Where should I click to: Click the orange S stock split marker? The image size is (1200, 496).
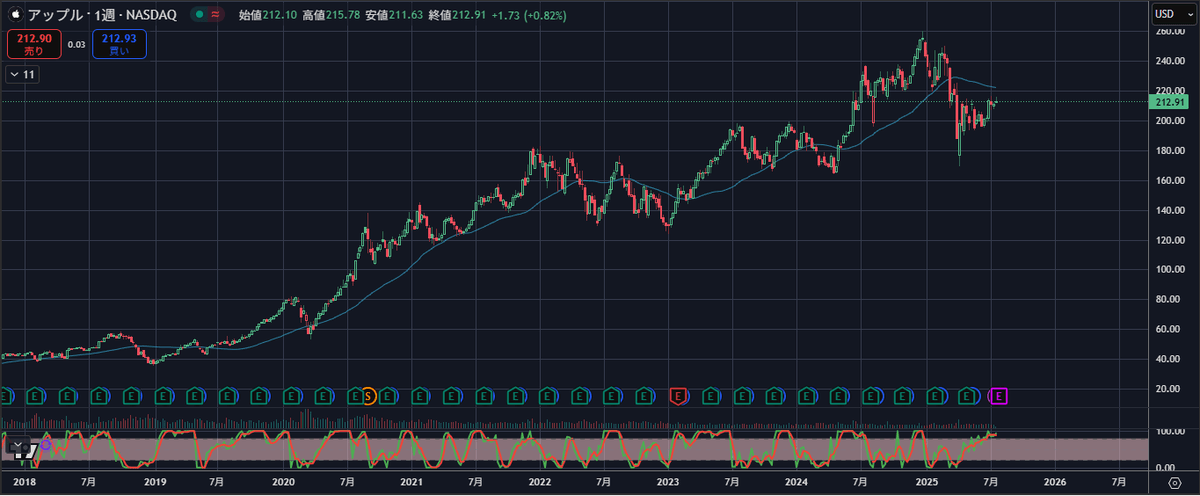pyautogui.click(x=368, y=396)
